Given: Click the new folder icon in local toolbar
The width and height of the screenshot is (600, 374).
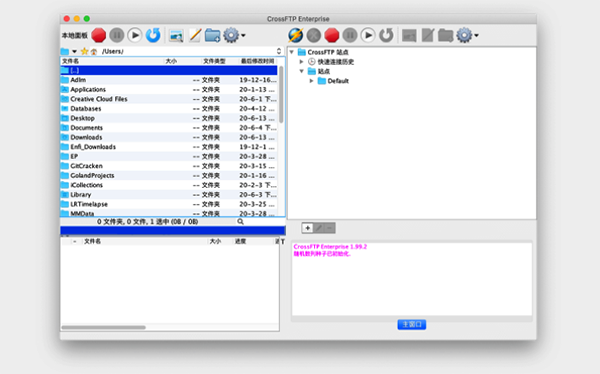Looking at the screenshot, I should pyautogui.click(x=212, y=35).
